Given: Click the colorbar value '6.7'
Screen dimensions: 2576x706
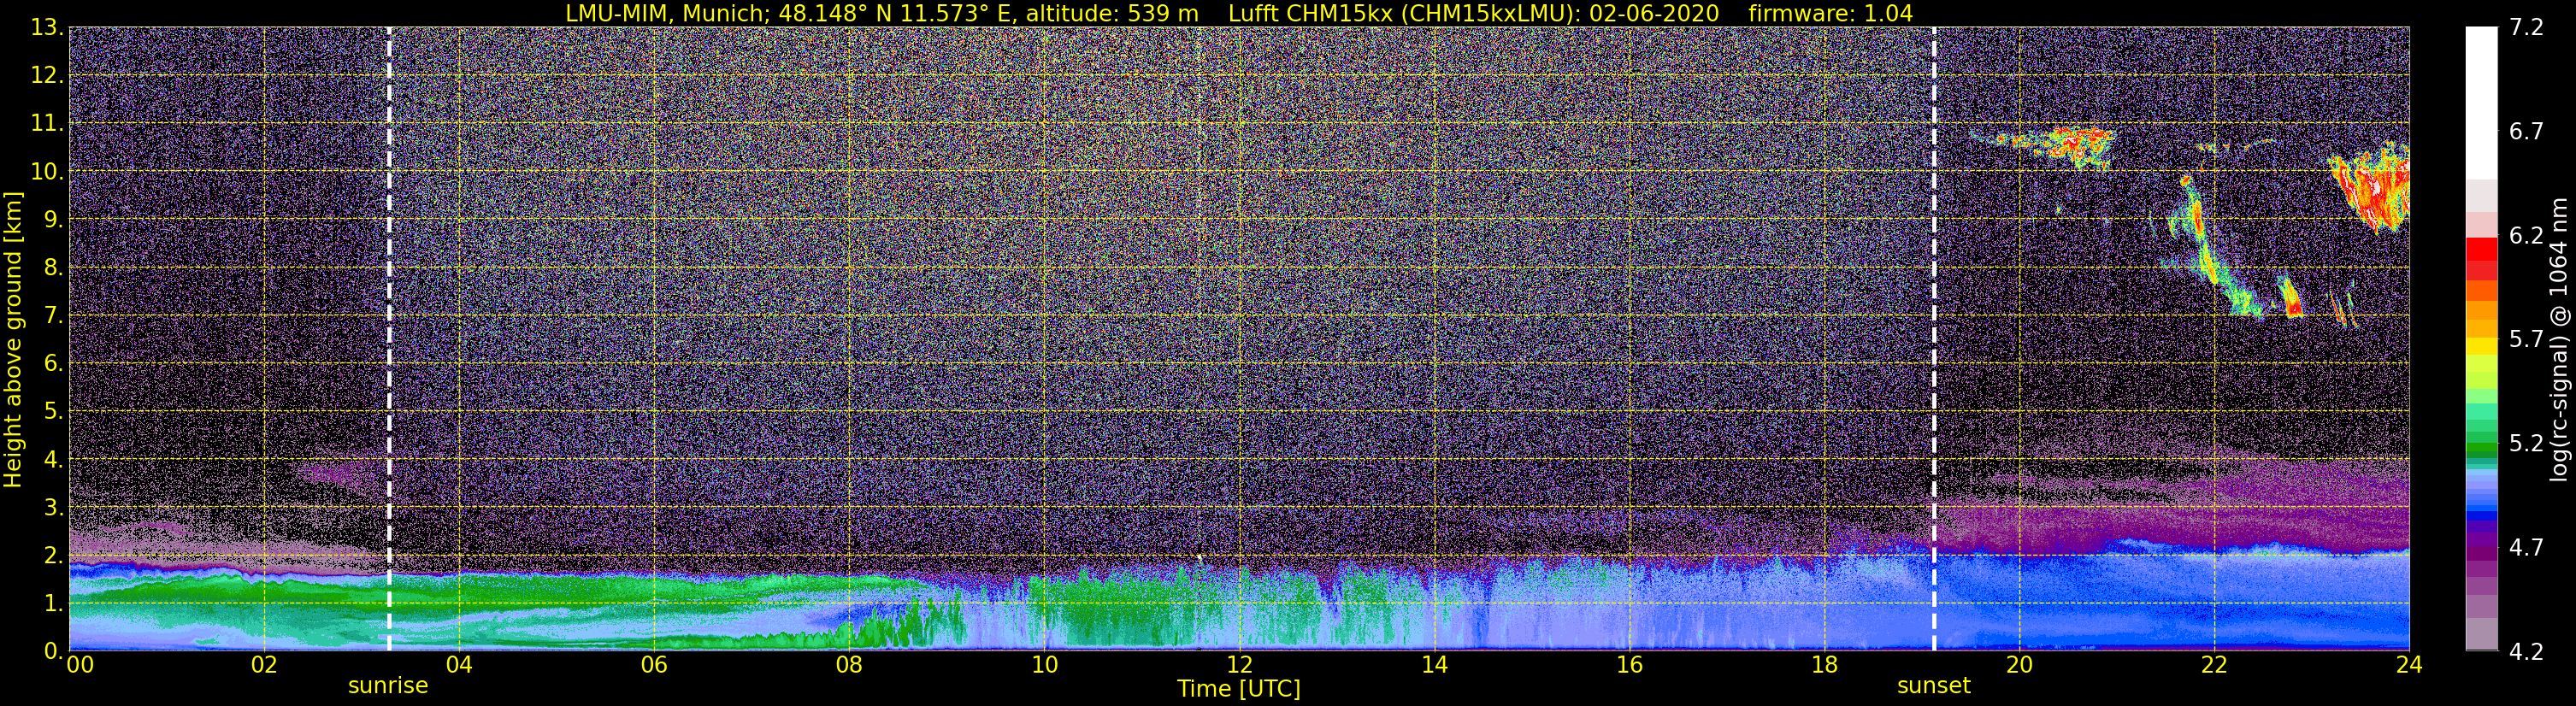Looking at the screenshot, I should [2526, 132].
